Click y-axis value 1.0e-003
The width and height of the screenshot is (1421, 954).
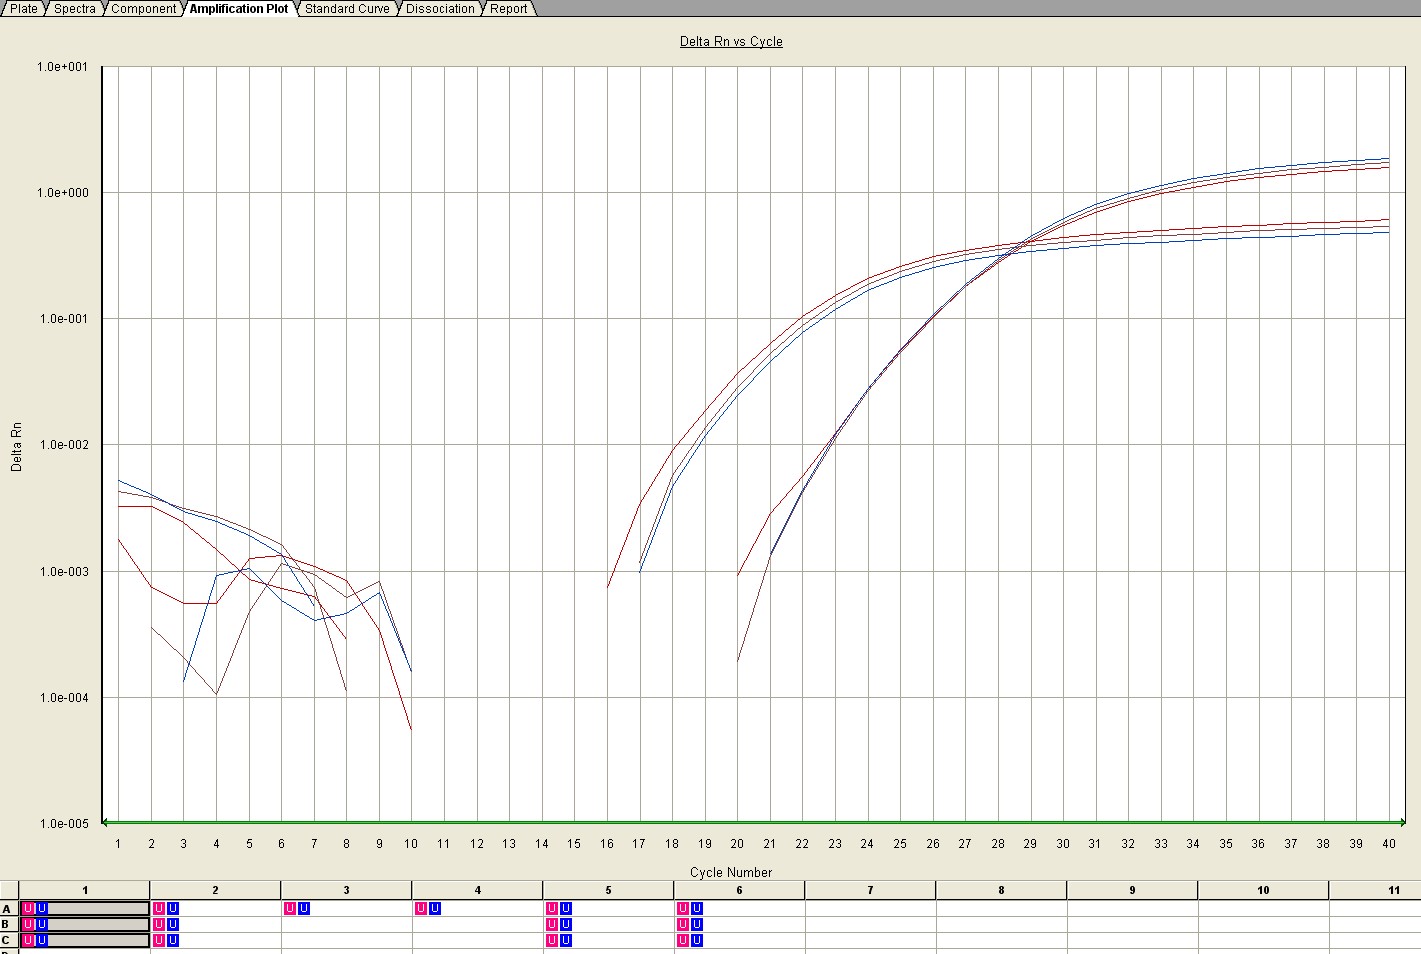click(x=62, y=572)
